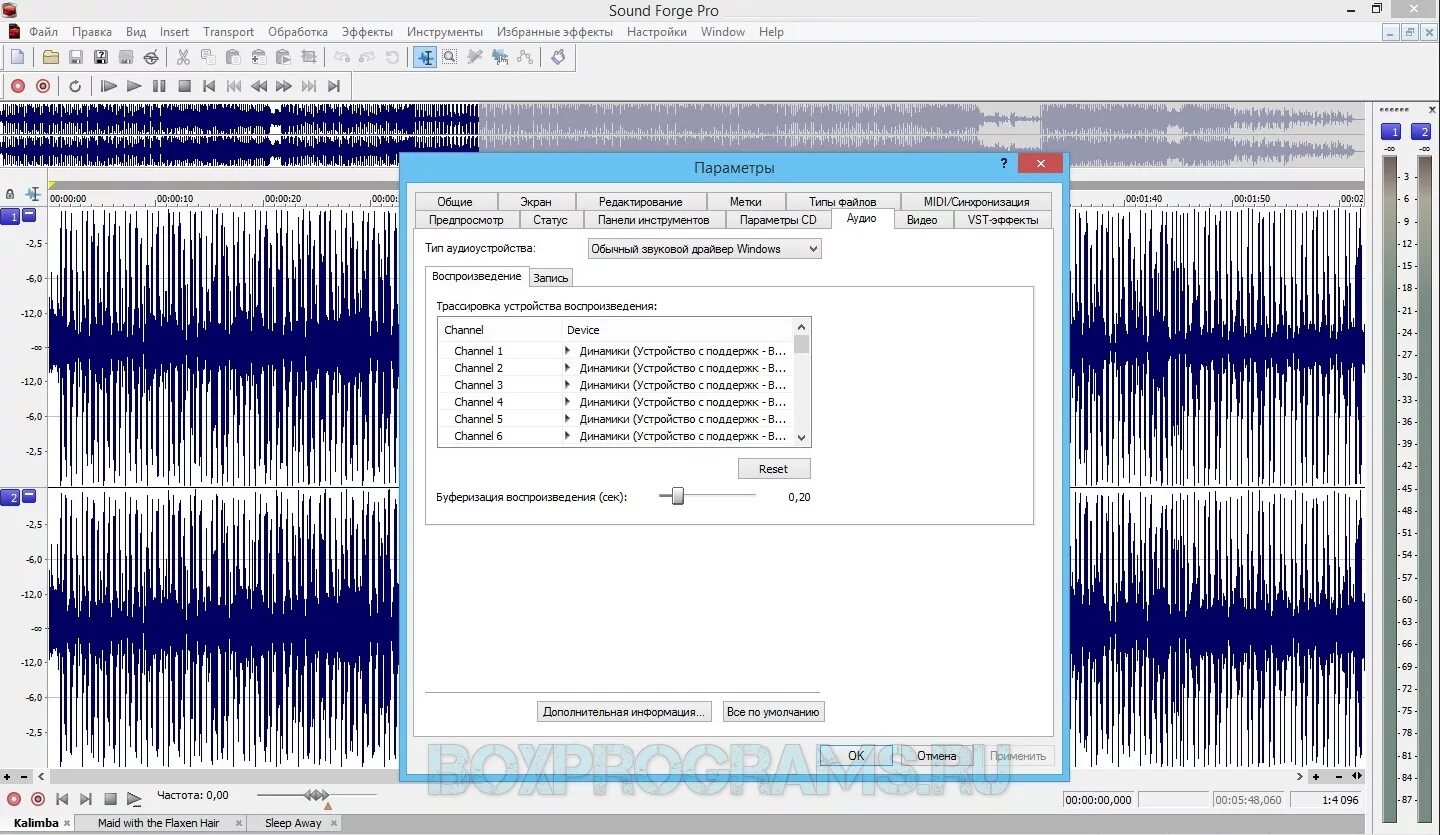Image resolution: width=1440 pixels, height=835 pixels.
Task: Open the device arrow for Channel 6
Action: click(x=567, y=436)
